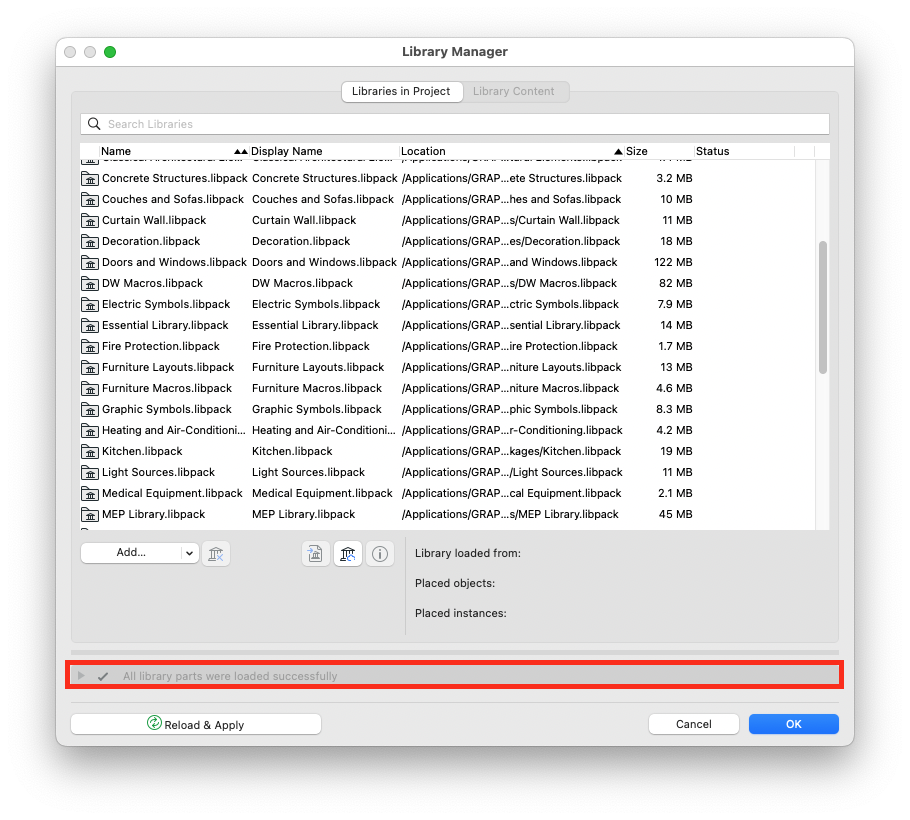The image size is (910, 820).
Task: Click the Reload & Apply button
Action: tap(195, 724)
